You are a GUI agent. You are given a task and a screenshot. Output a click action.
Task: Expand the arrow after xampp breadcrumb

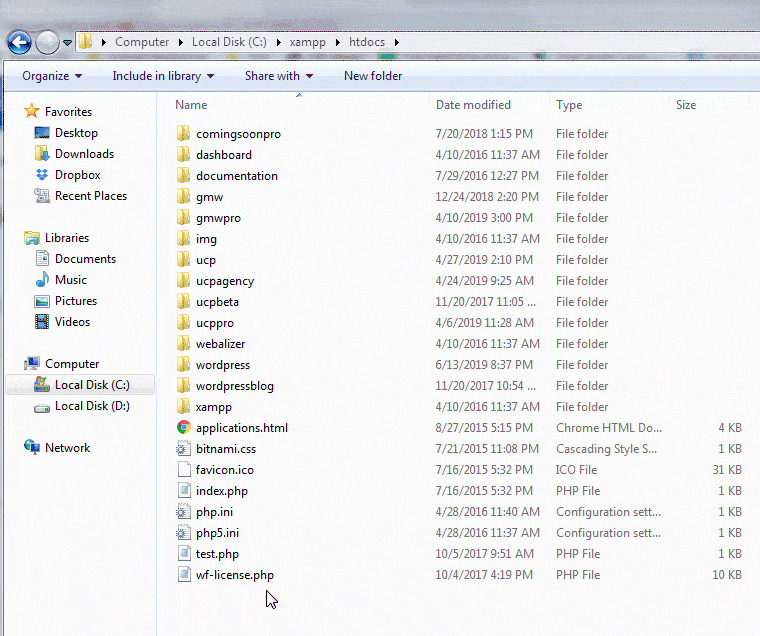tap(337, 42)
